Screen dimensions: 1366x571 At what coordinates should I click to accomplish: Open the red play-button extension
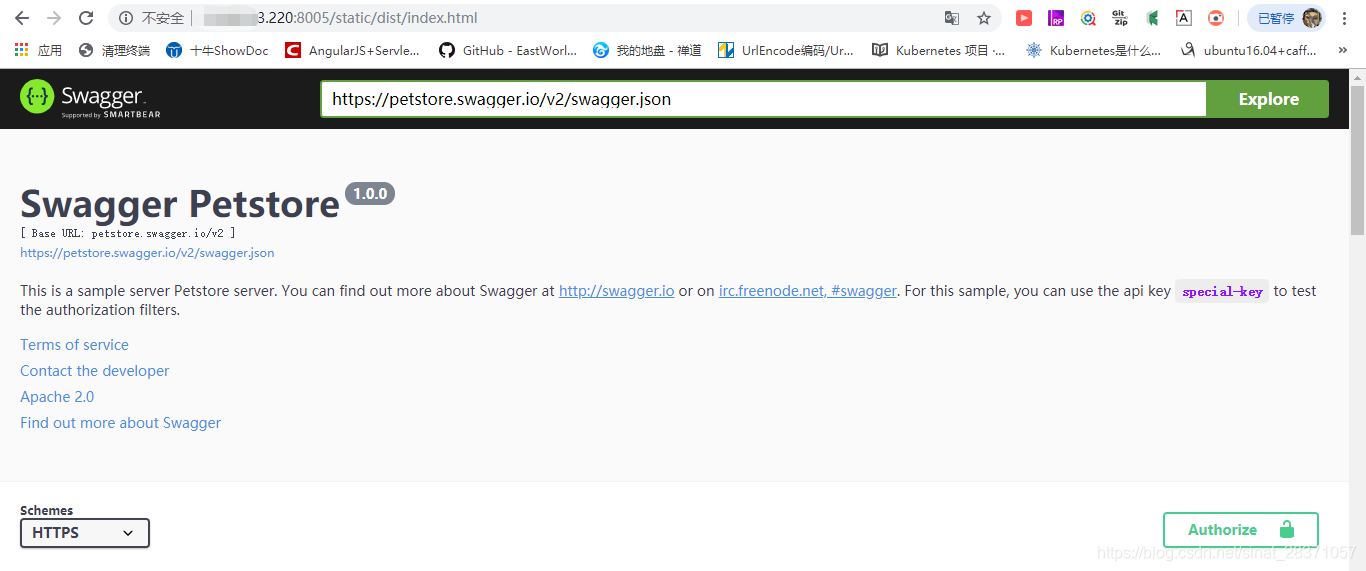point(1024,18)
